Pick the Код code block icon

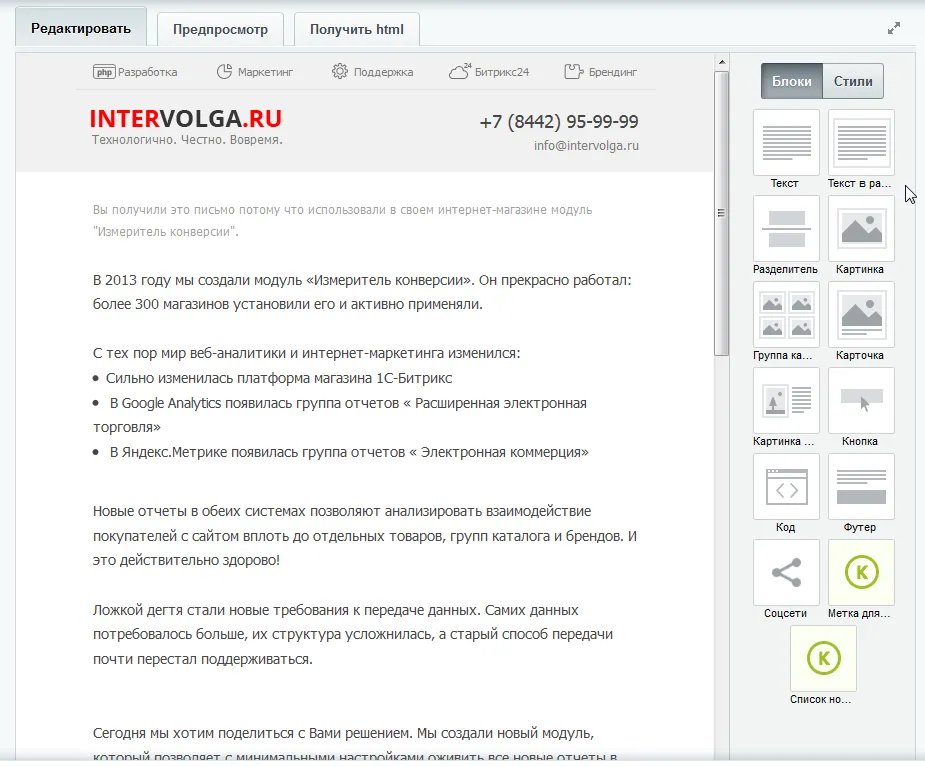click(785, 487)
